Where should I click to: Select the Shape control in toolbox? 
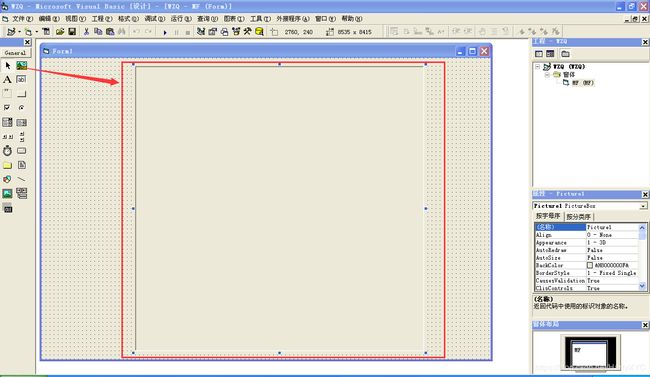point(7,179)
